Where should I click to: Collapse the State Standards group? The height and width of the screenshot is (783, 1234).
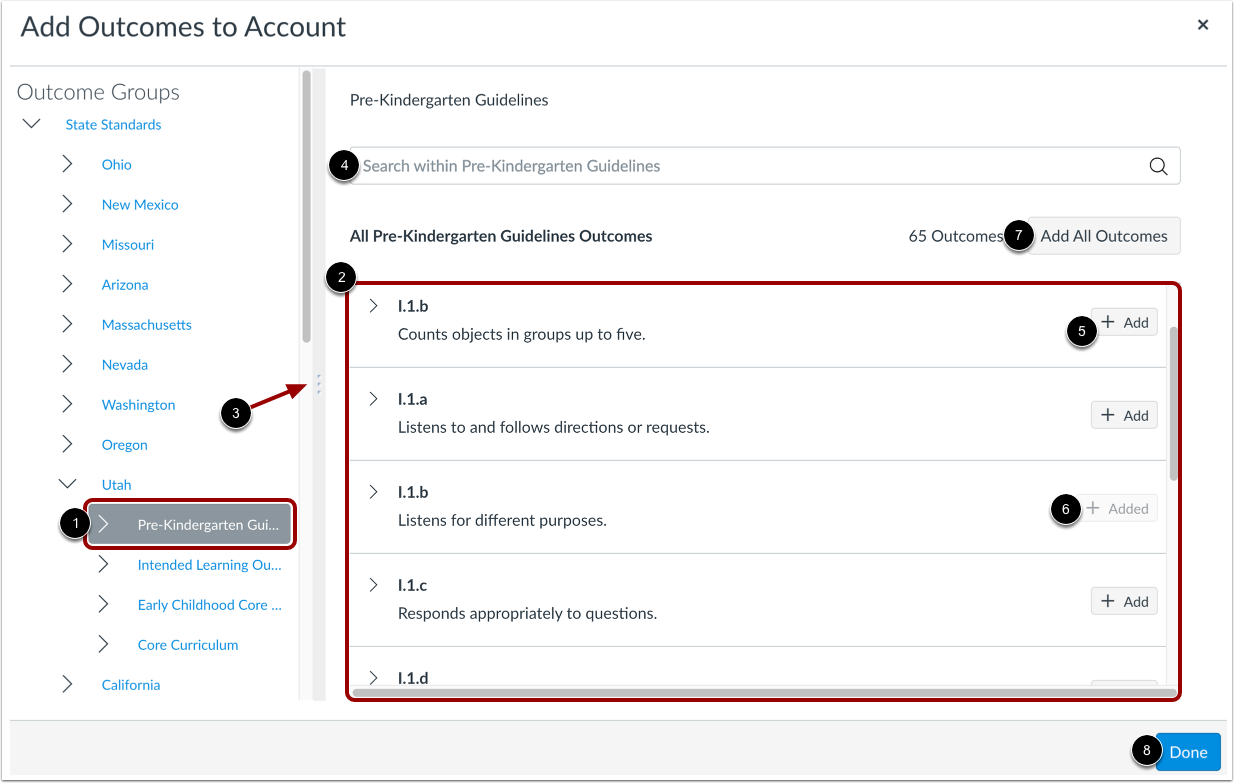click(31, 124)
